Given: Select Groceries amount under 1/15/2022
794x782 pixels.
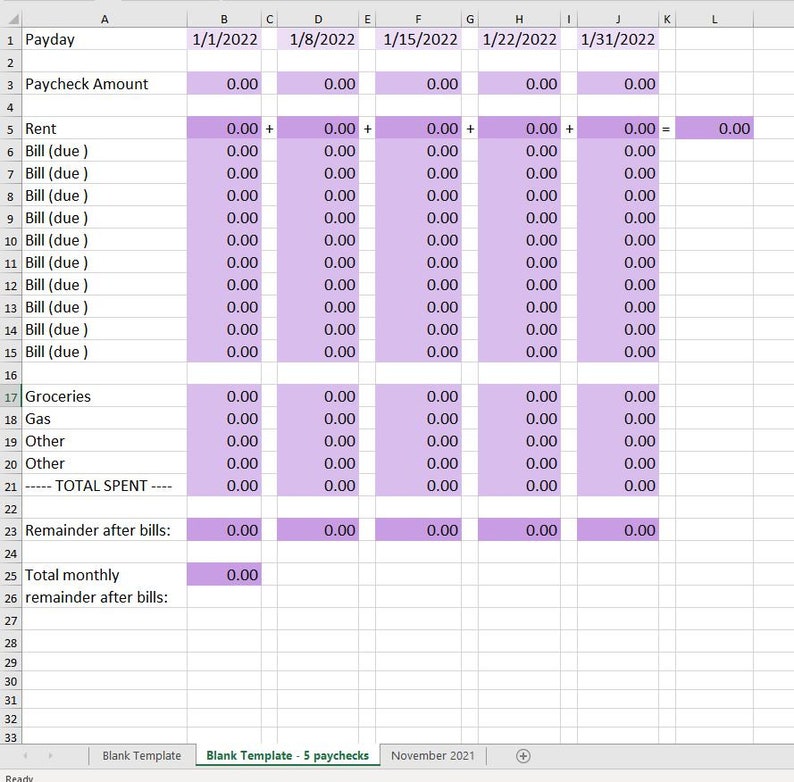Looking at the screenshot, I should tap(418, 396).
